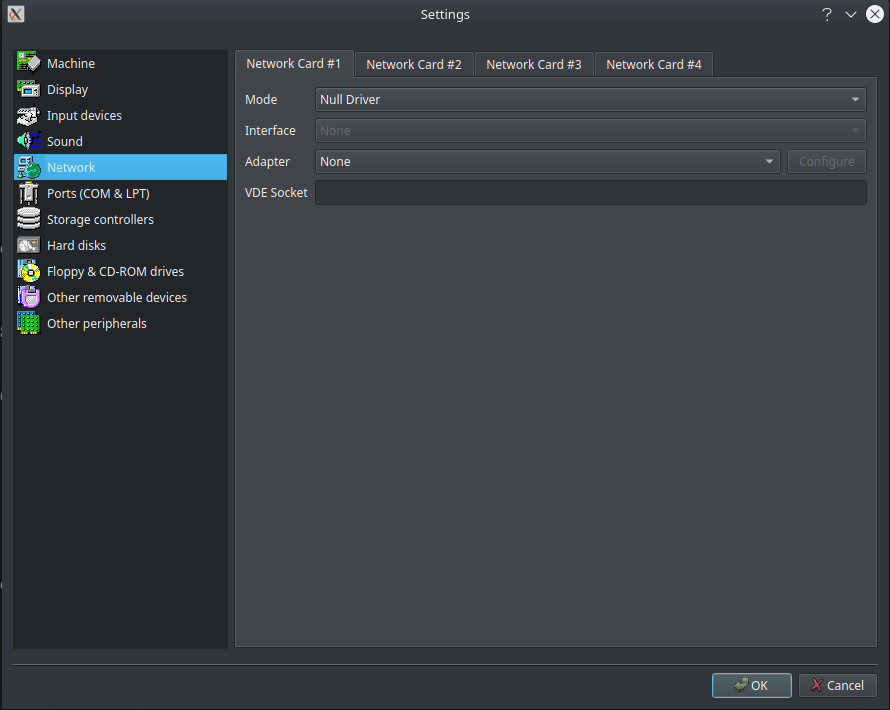
Task: Go to Floppy & CD-ROM drives settings
Action: 120,271
